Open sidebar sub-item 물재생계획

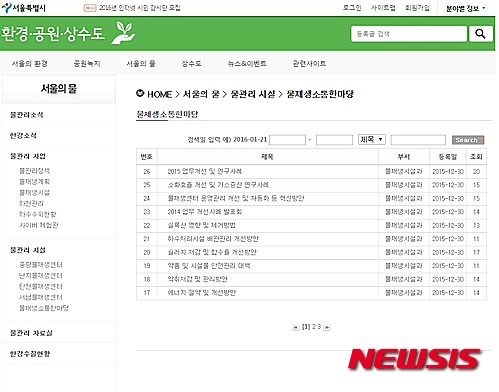point(34,182)
